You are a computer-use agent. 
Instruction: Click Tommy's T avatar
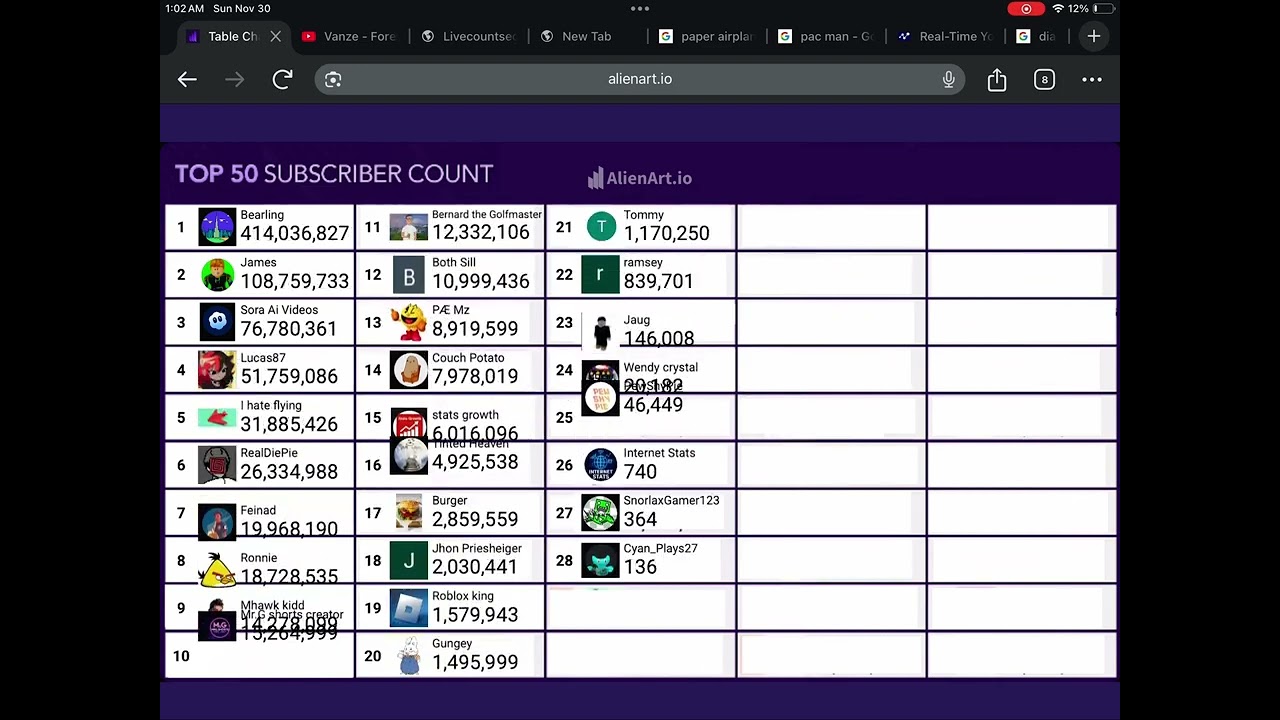601,227
